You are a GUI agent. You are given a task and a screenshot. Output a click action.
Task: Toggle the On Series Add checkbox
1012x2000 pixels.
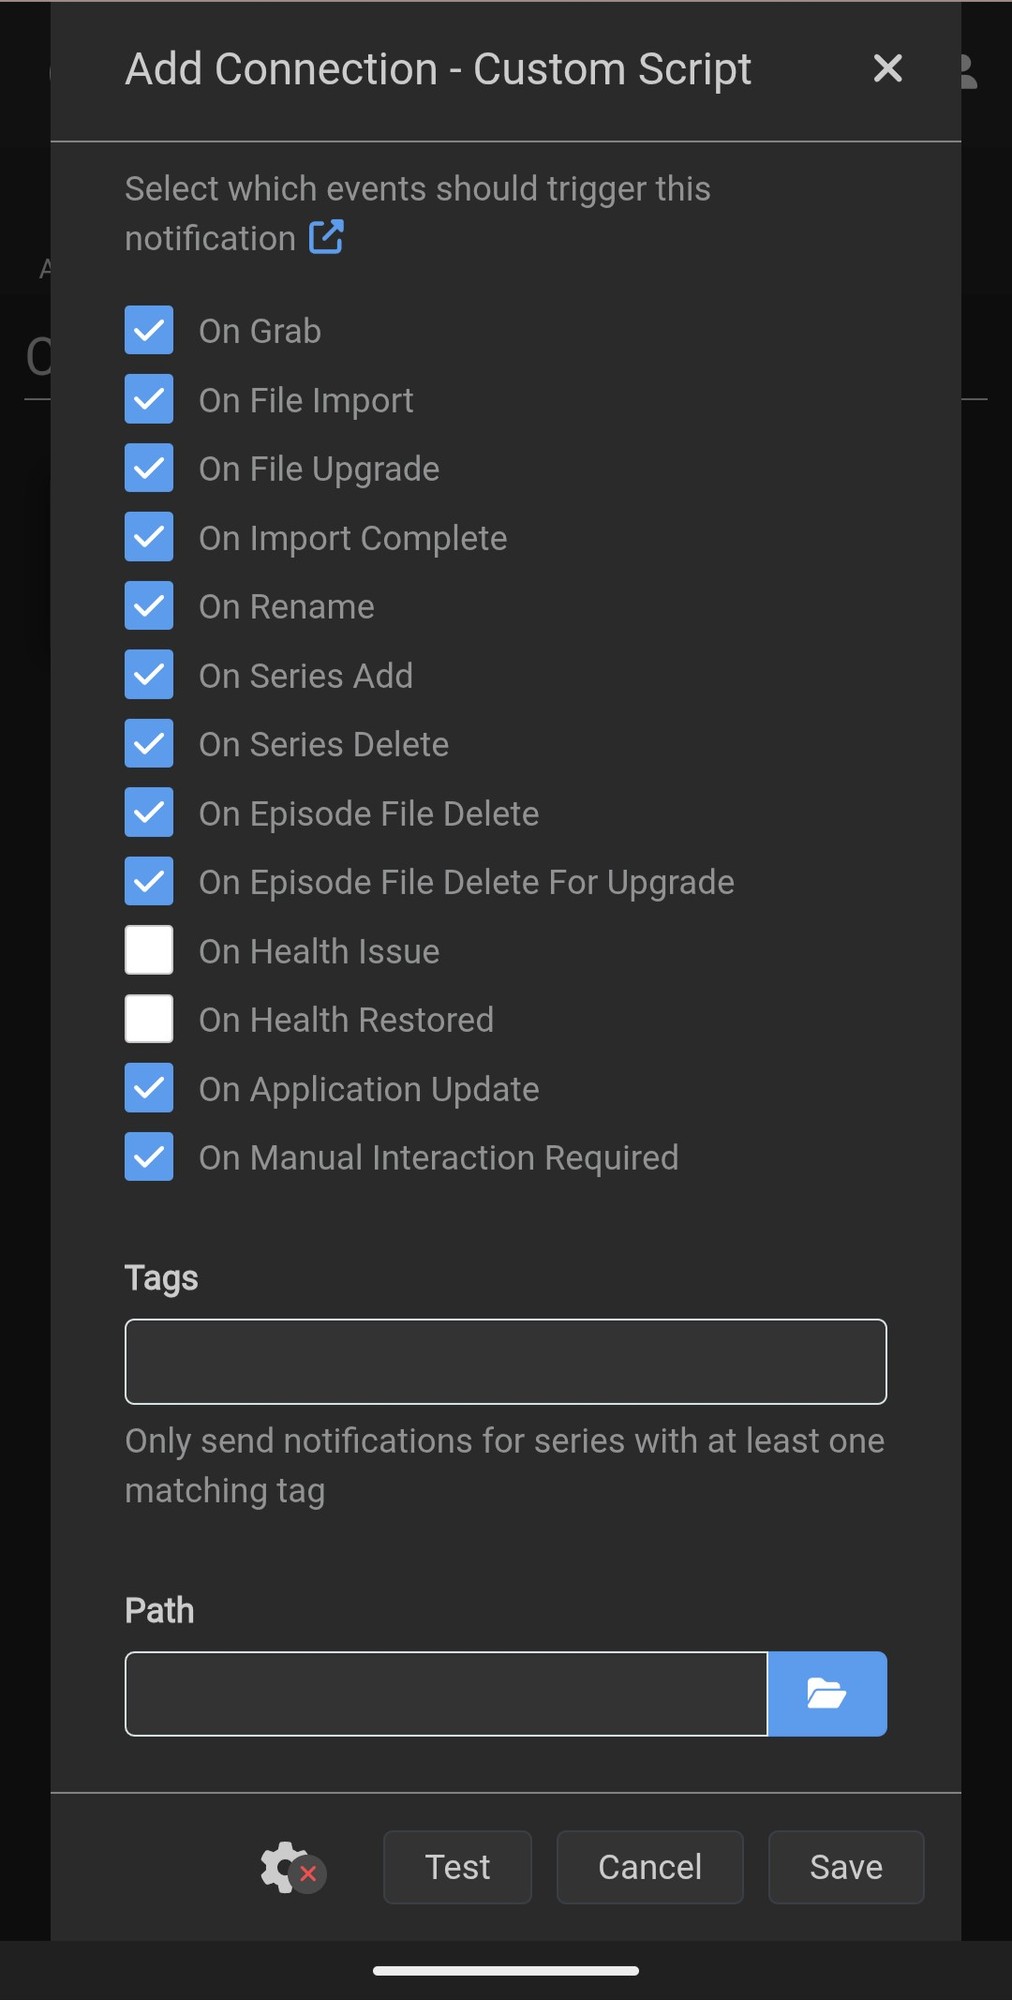tap(149, 675)
